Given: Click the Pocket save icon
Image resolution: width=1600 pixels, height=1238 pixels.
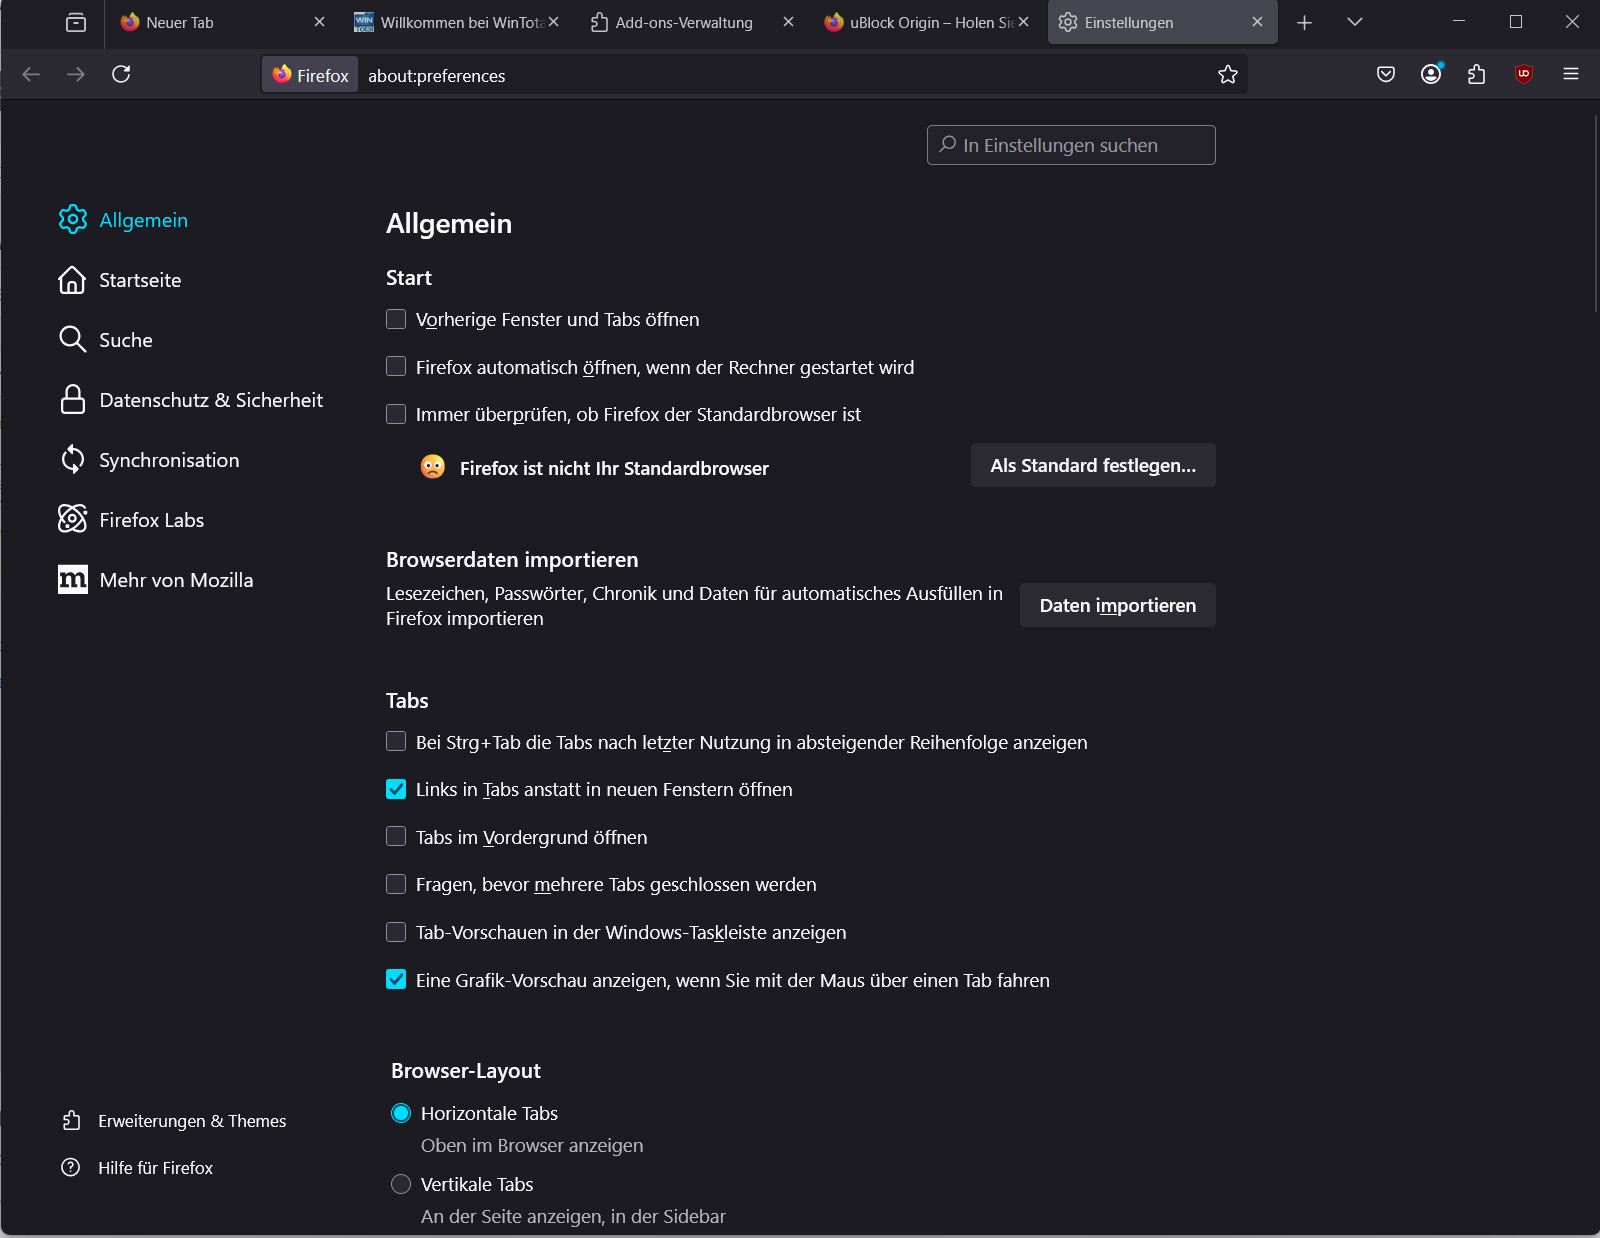Looking at the screenshot, I should click(x=1386, y=74).
